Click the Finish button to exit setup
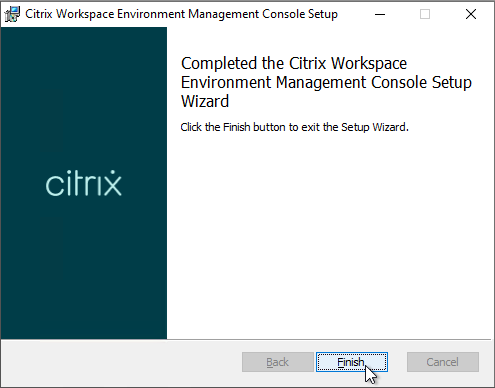The height and width of the screenshot is (388, 495). pyautogui.click(x=352, y=362)
